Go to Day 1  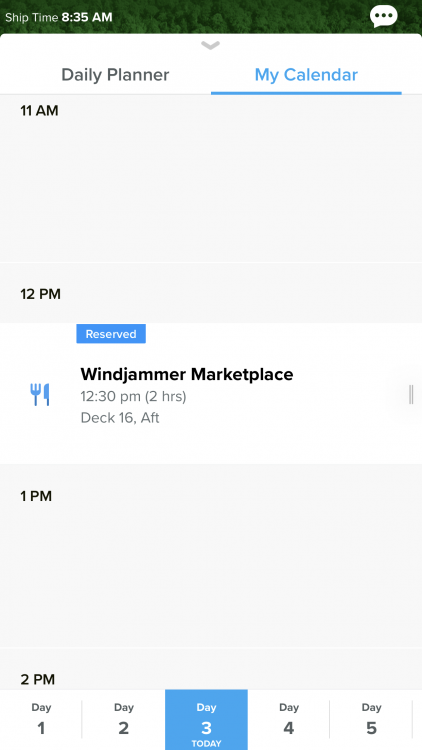(x=41, y=720)
